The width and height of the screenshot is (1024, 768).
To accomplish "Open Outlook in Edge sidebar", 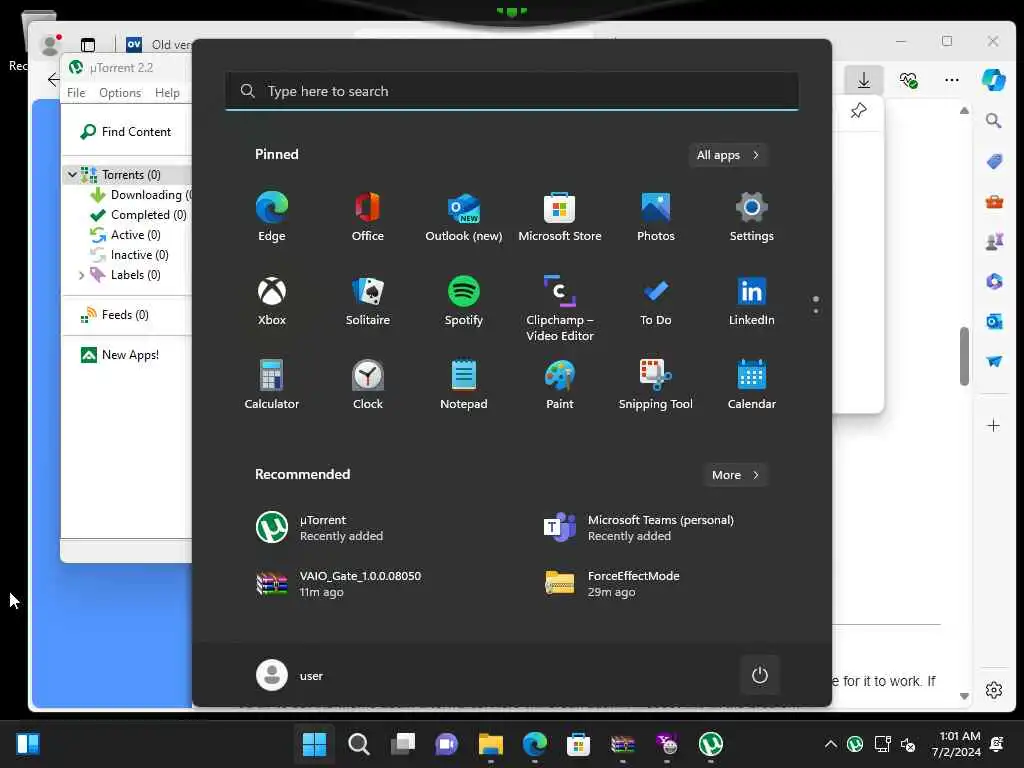I will pos(994,321).
